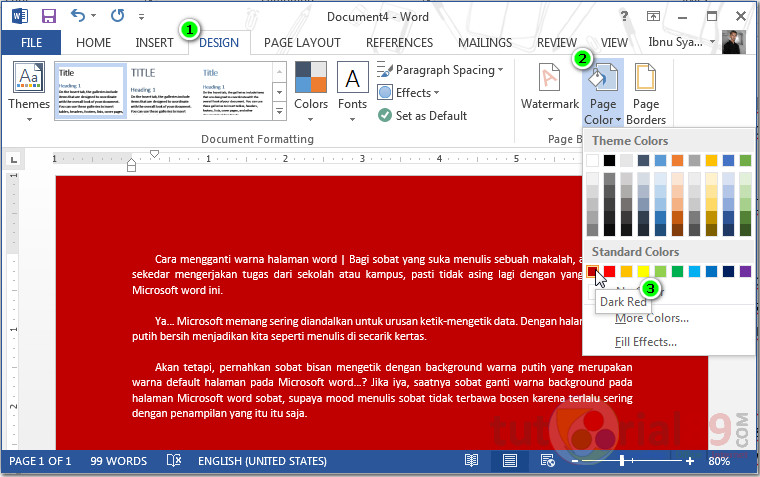This screenshot has height=477, width=760.
Task: Click PAGE 1 OF 1 in status bar
Action: click(40, 461)
